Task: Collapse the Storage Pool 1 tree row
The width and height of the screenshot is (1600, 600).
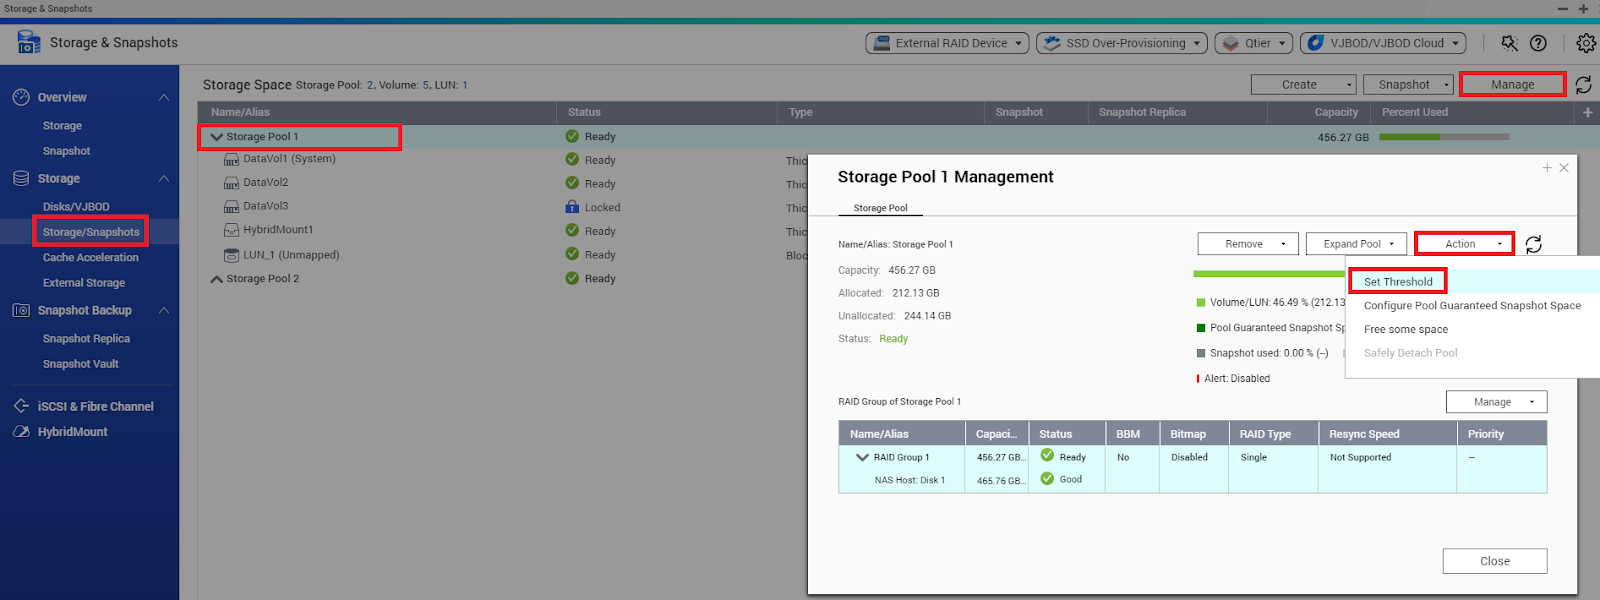Action: 216,137
